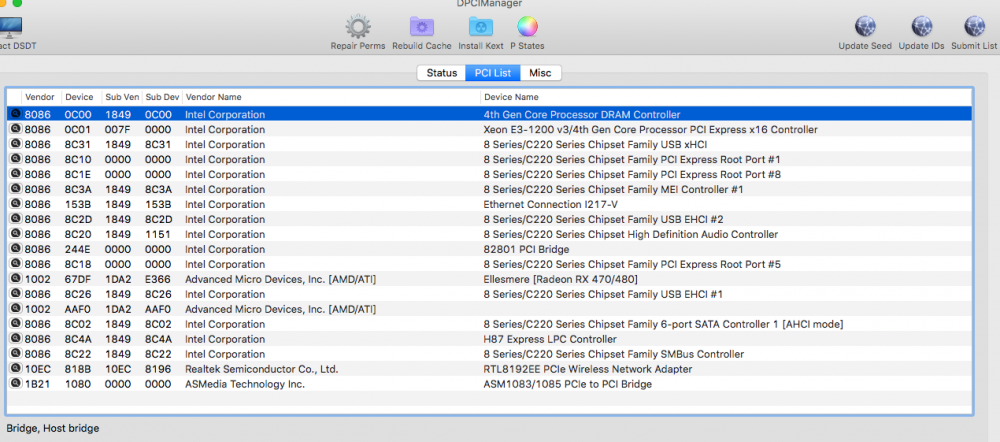Screen dimensions: 1000x442
Task: Select High Definition Audio Controller entry
Action: pyautogui.click(x=631, y=235)
